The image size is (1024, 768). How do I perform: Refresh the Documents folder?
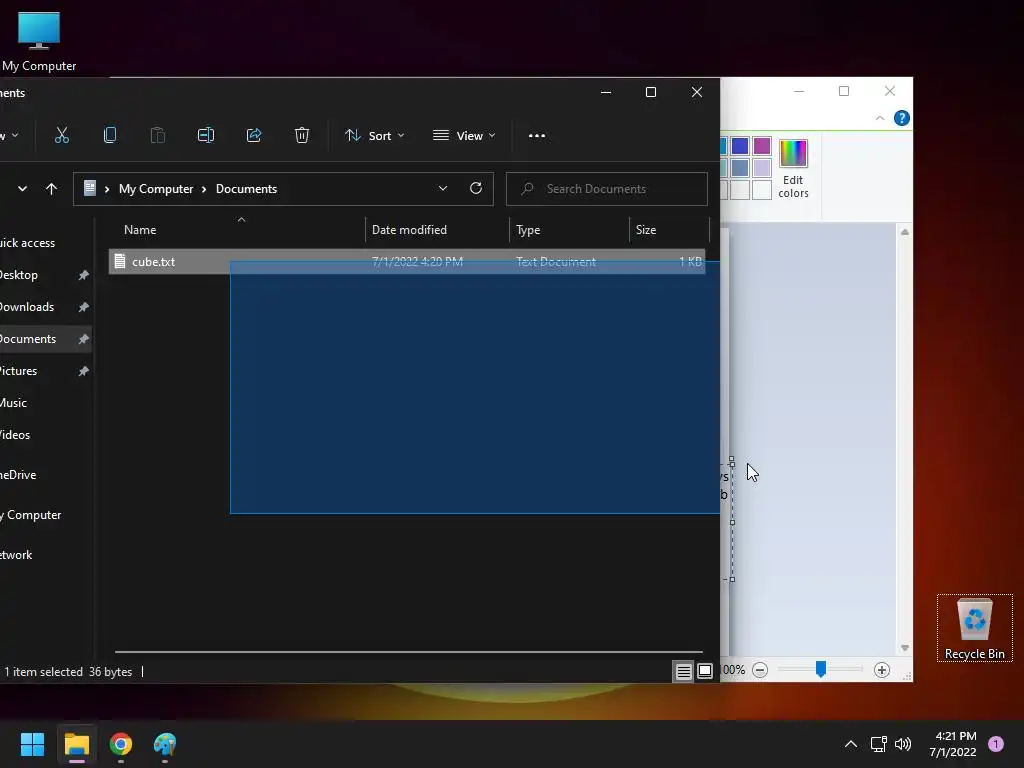[x=476, y=188]
